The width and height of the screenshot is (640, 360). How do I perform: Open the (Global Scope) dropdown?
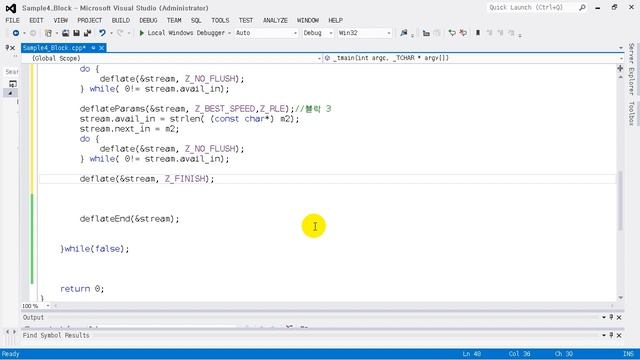(x=319, y=59)
